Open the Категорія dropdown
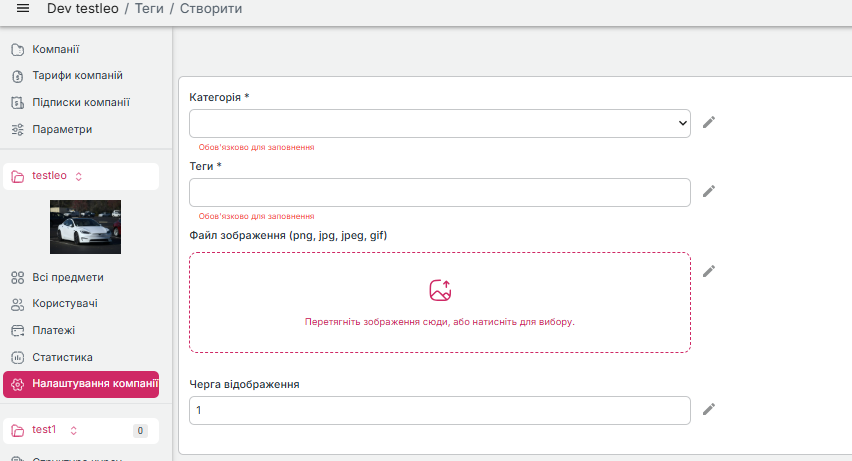Viewport: 852px width, 461px height. pyautogui.click(x=439, y=123)
